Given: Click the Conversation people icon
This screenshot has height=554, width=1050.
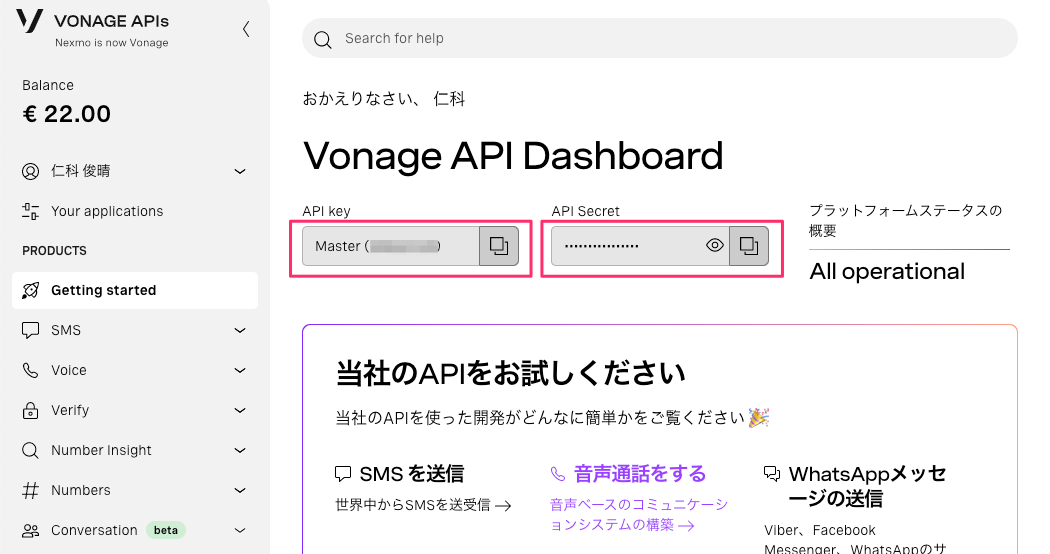Looking at the screenshot, I should point(30,531).
